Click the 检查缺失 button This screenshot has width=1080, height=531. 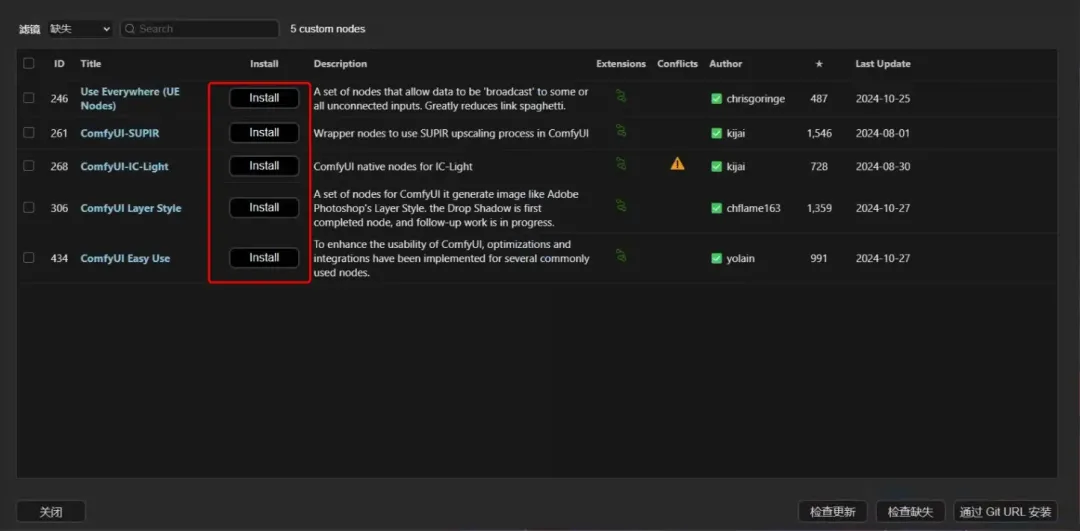pyautogui.click(x=911, y=512)
